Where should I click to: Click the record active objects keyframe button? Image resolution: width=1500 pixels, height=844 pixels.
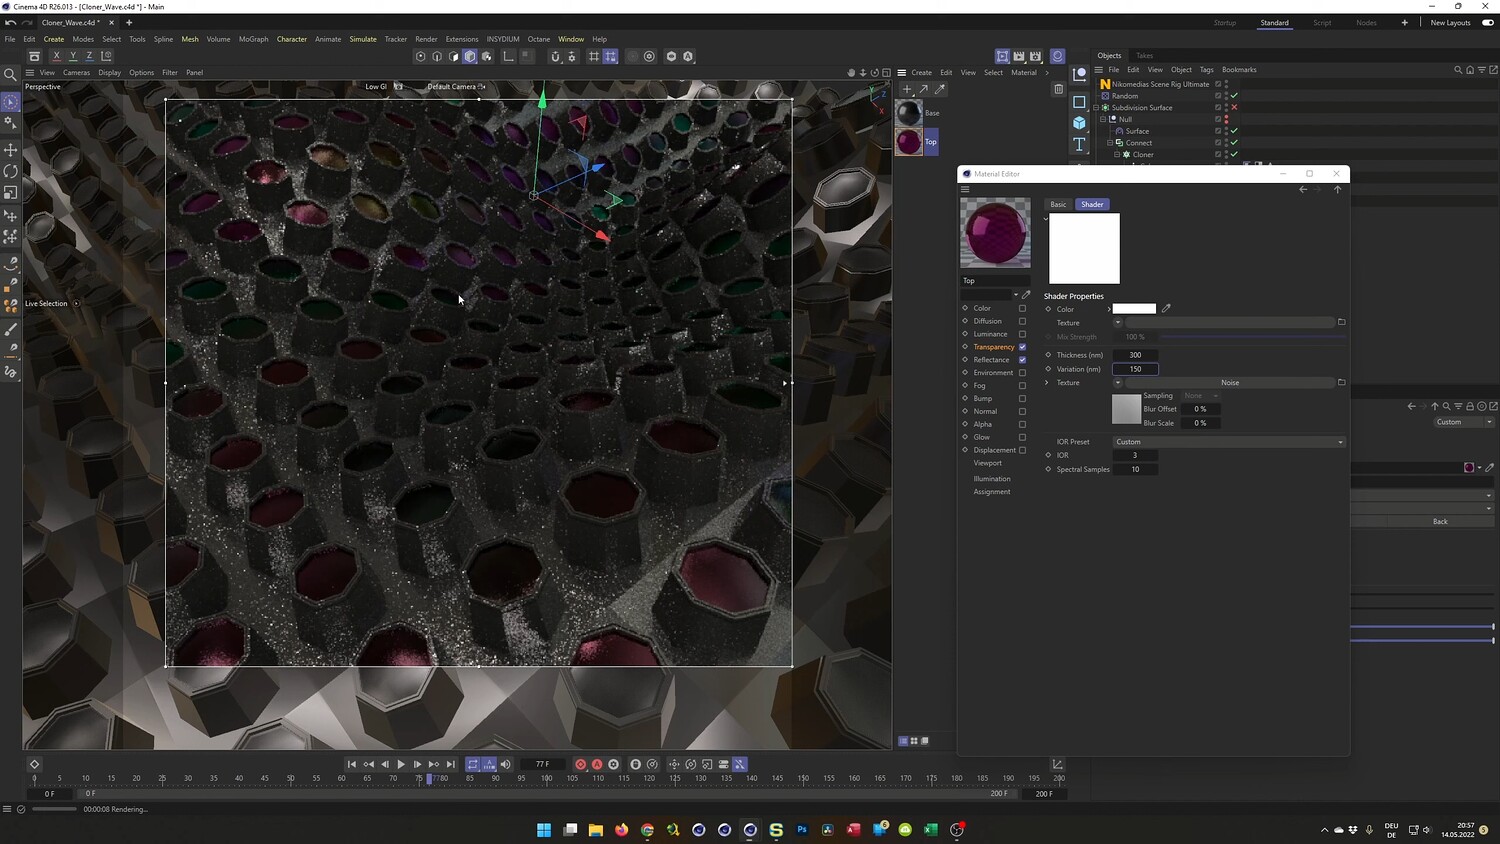click(x=580, y=764)
